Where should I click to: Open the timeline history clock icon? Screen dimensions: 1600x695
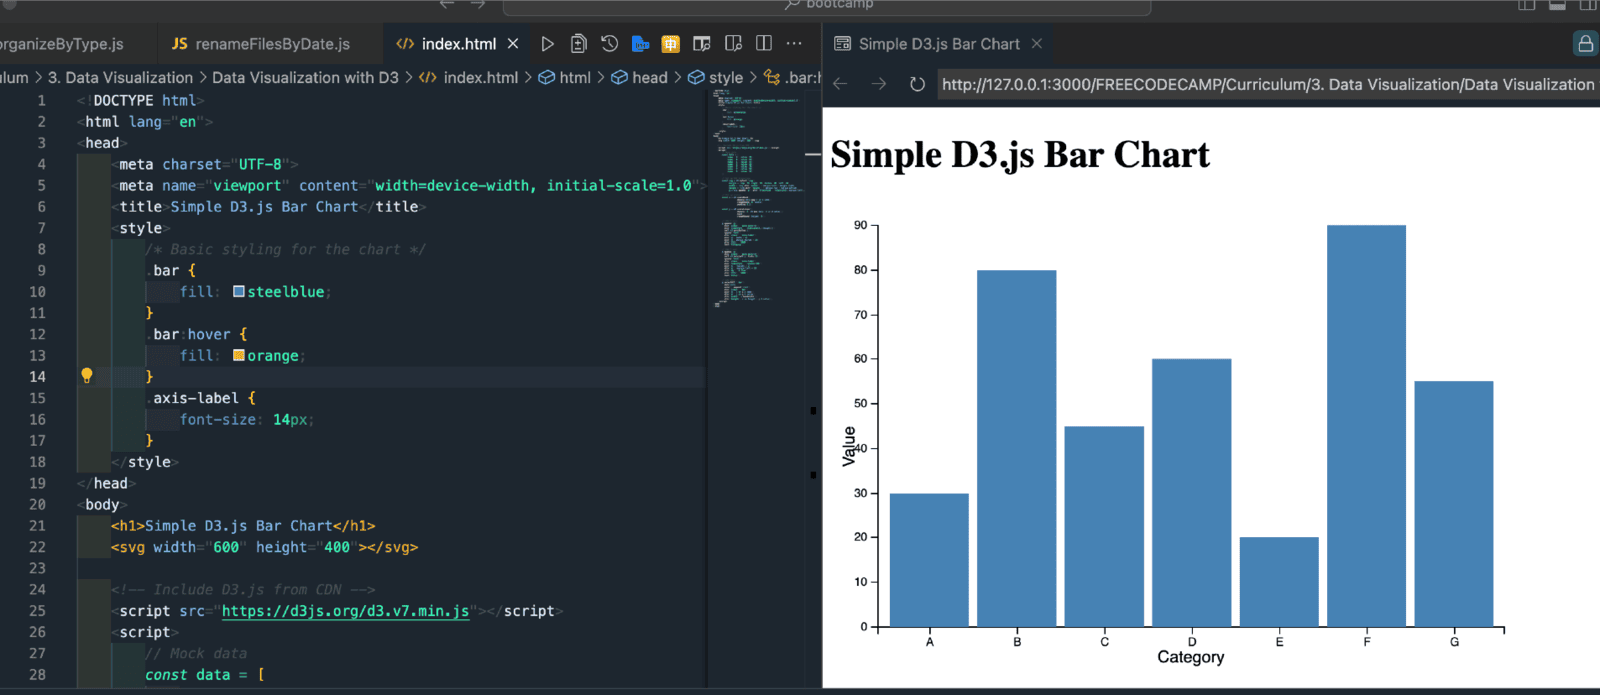coord(609,44)
